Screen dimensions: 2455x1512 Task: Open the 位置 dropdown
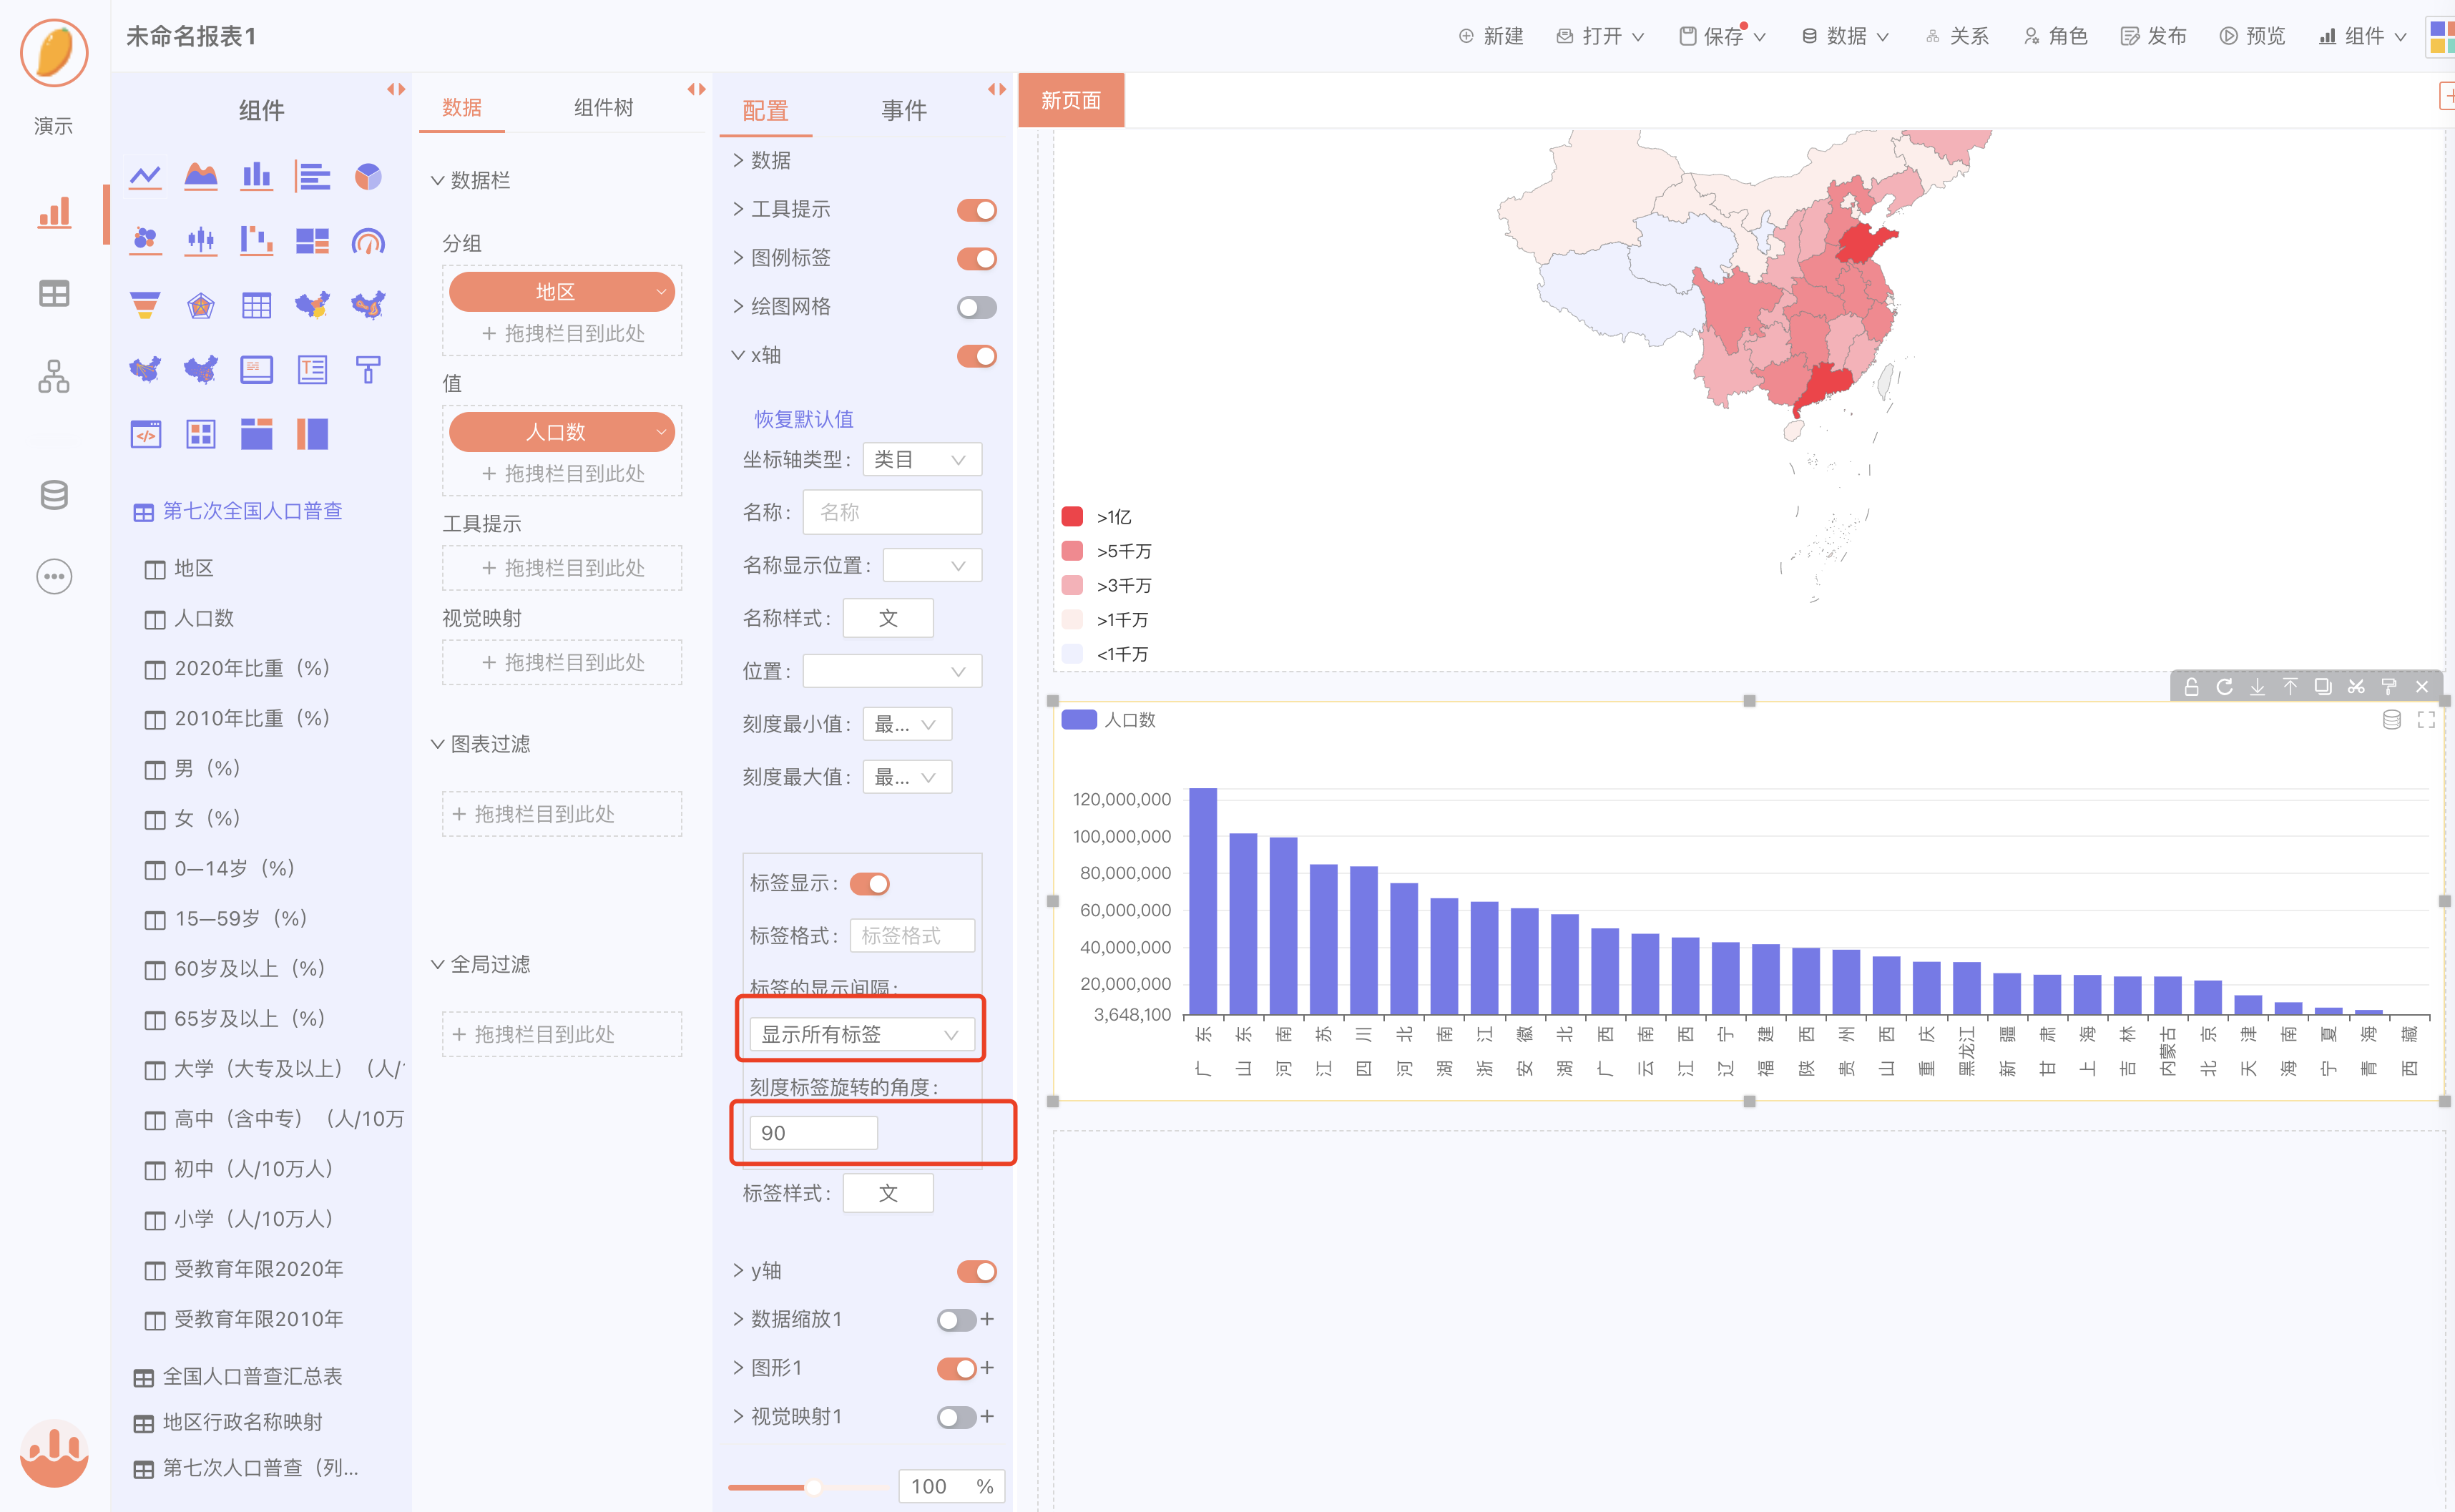pyautogui.click(x=892, y=671)
